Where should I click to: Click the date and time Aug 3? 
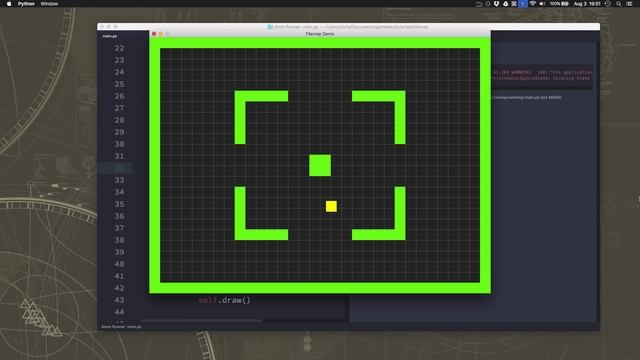coord(587,4)
